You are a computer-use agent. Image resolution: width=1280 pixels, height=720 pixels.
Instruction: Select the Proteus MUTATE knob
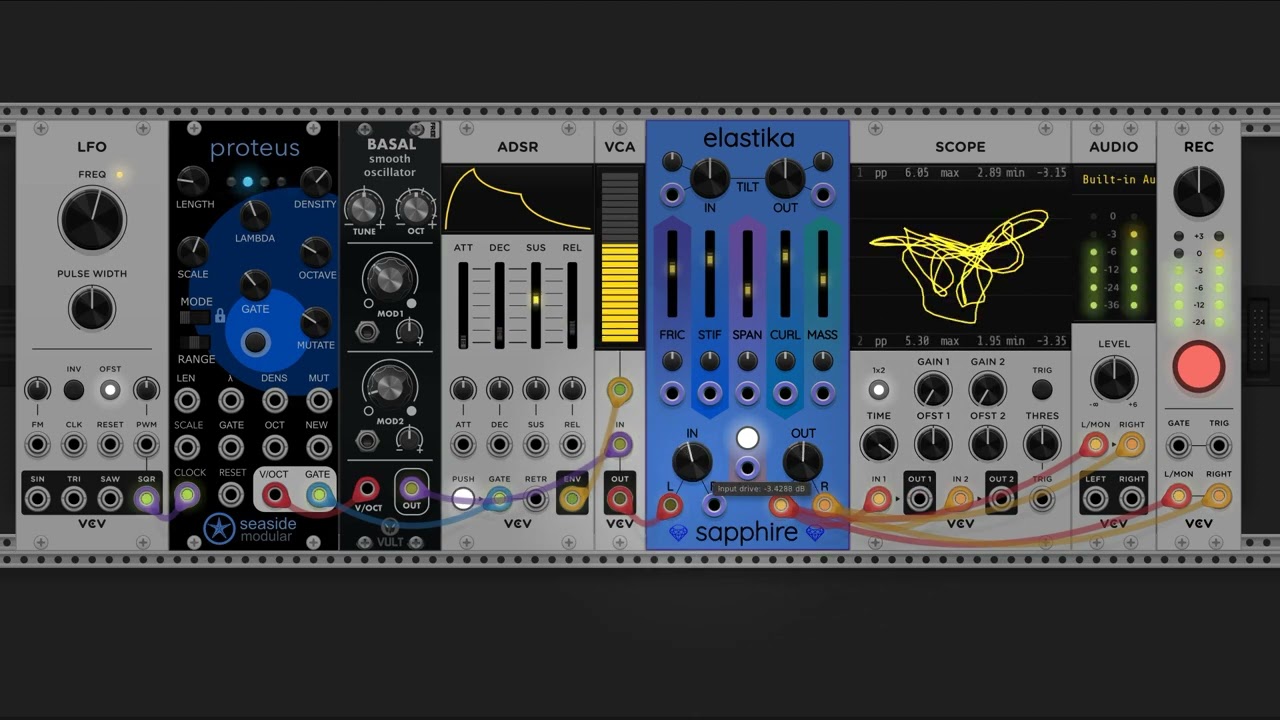315,322
